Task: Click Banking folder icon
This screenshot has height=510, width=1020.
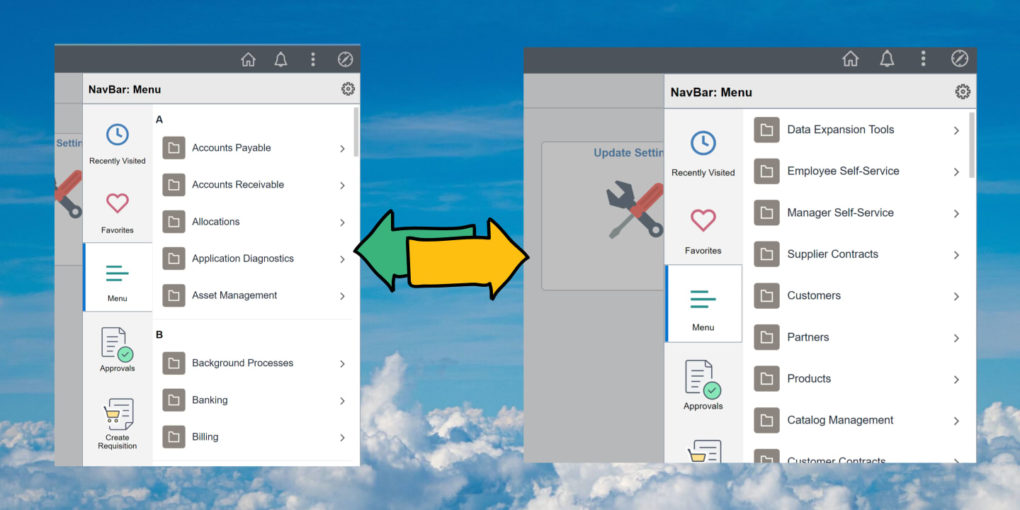Action: tap(174, 400)
